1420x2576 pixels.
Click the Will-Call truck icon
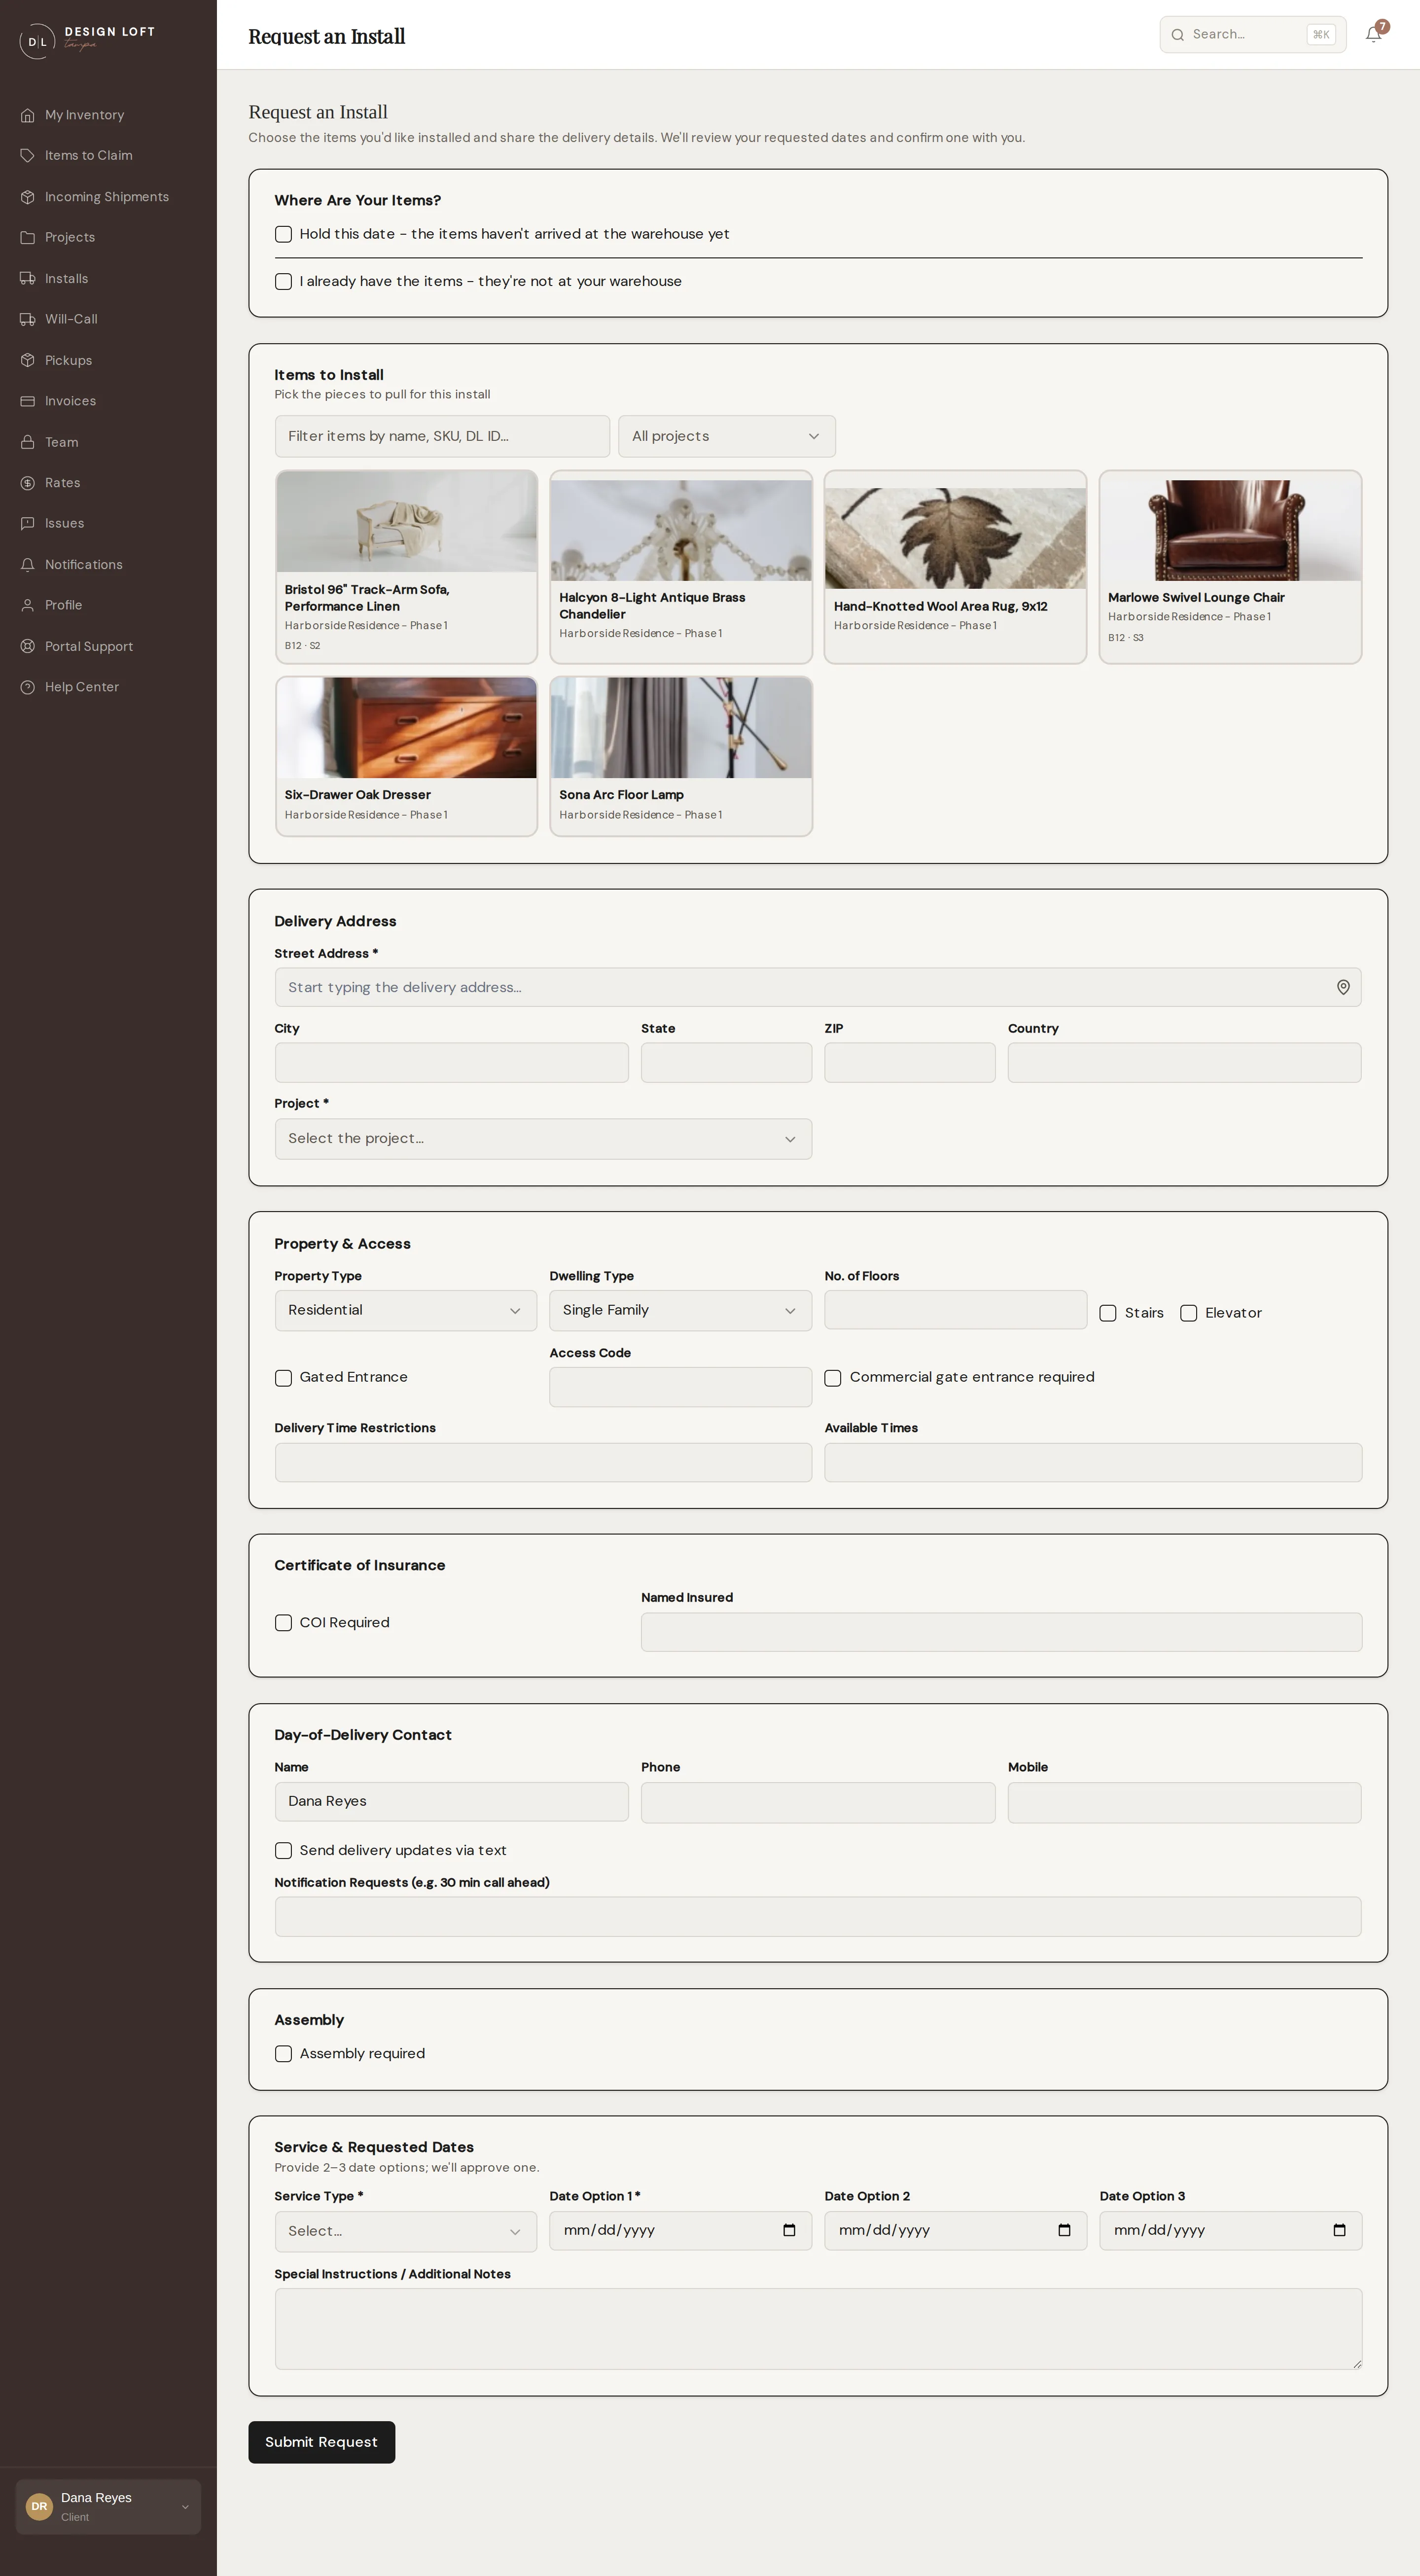click(x=28, y=320)
